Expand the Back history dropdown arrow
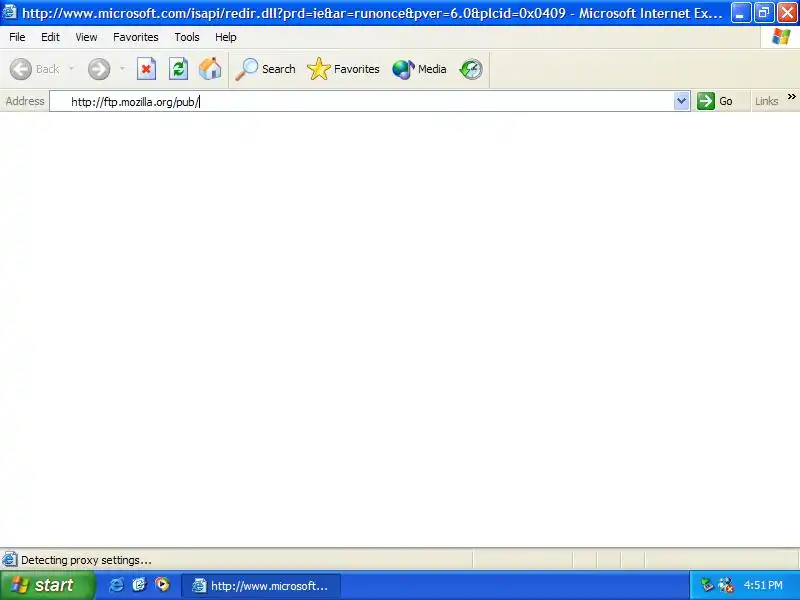The height and width of the screenshot is (600, 800). (x=71, y=68)
